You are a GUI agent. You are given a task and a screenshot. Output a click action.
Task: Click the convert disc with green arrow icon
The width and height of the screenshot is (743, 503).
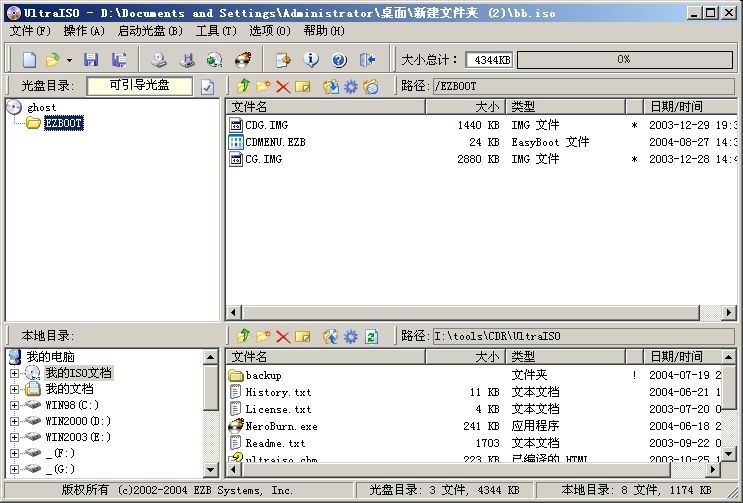(215, 60)
